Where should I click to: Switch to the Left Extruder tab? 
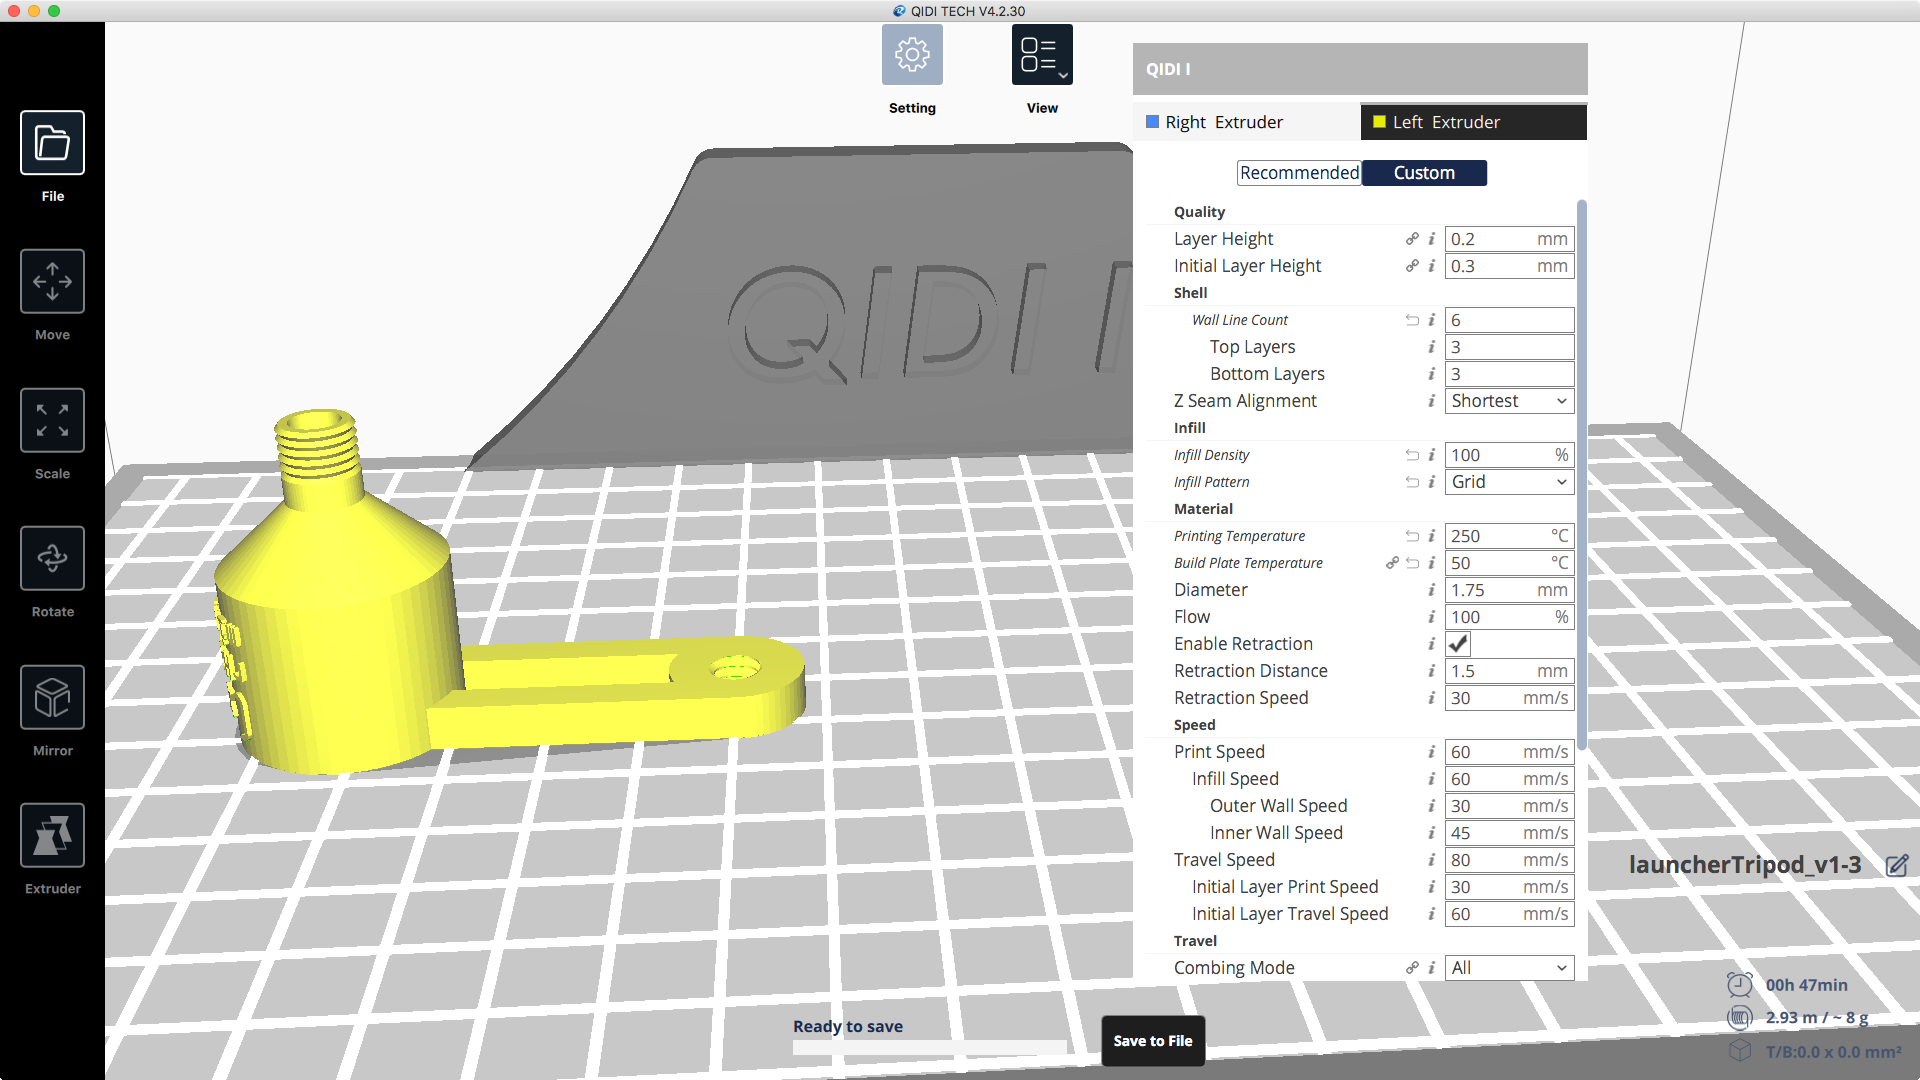coord(1473,122)
